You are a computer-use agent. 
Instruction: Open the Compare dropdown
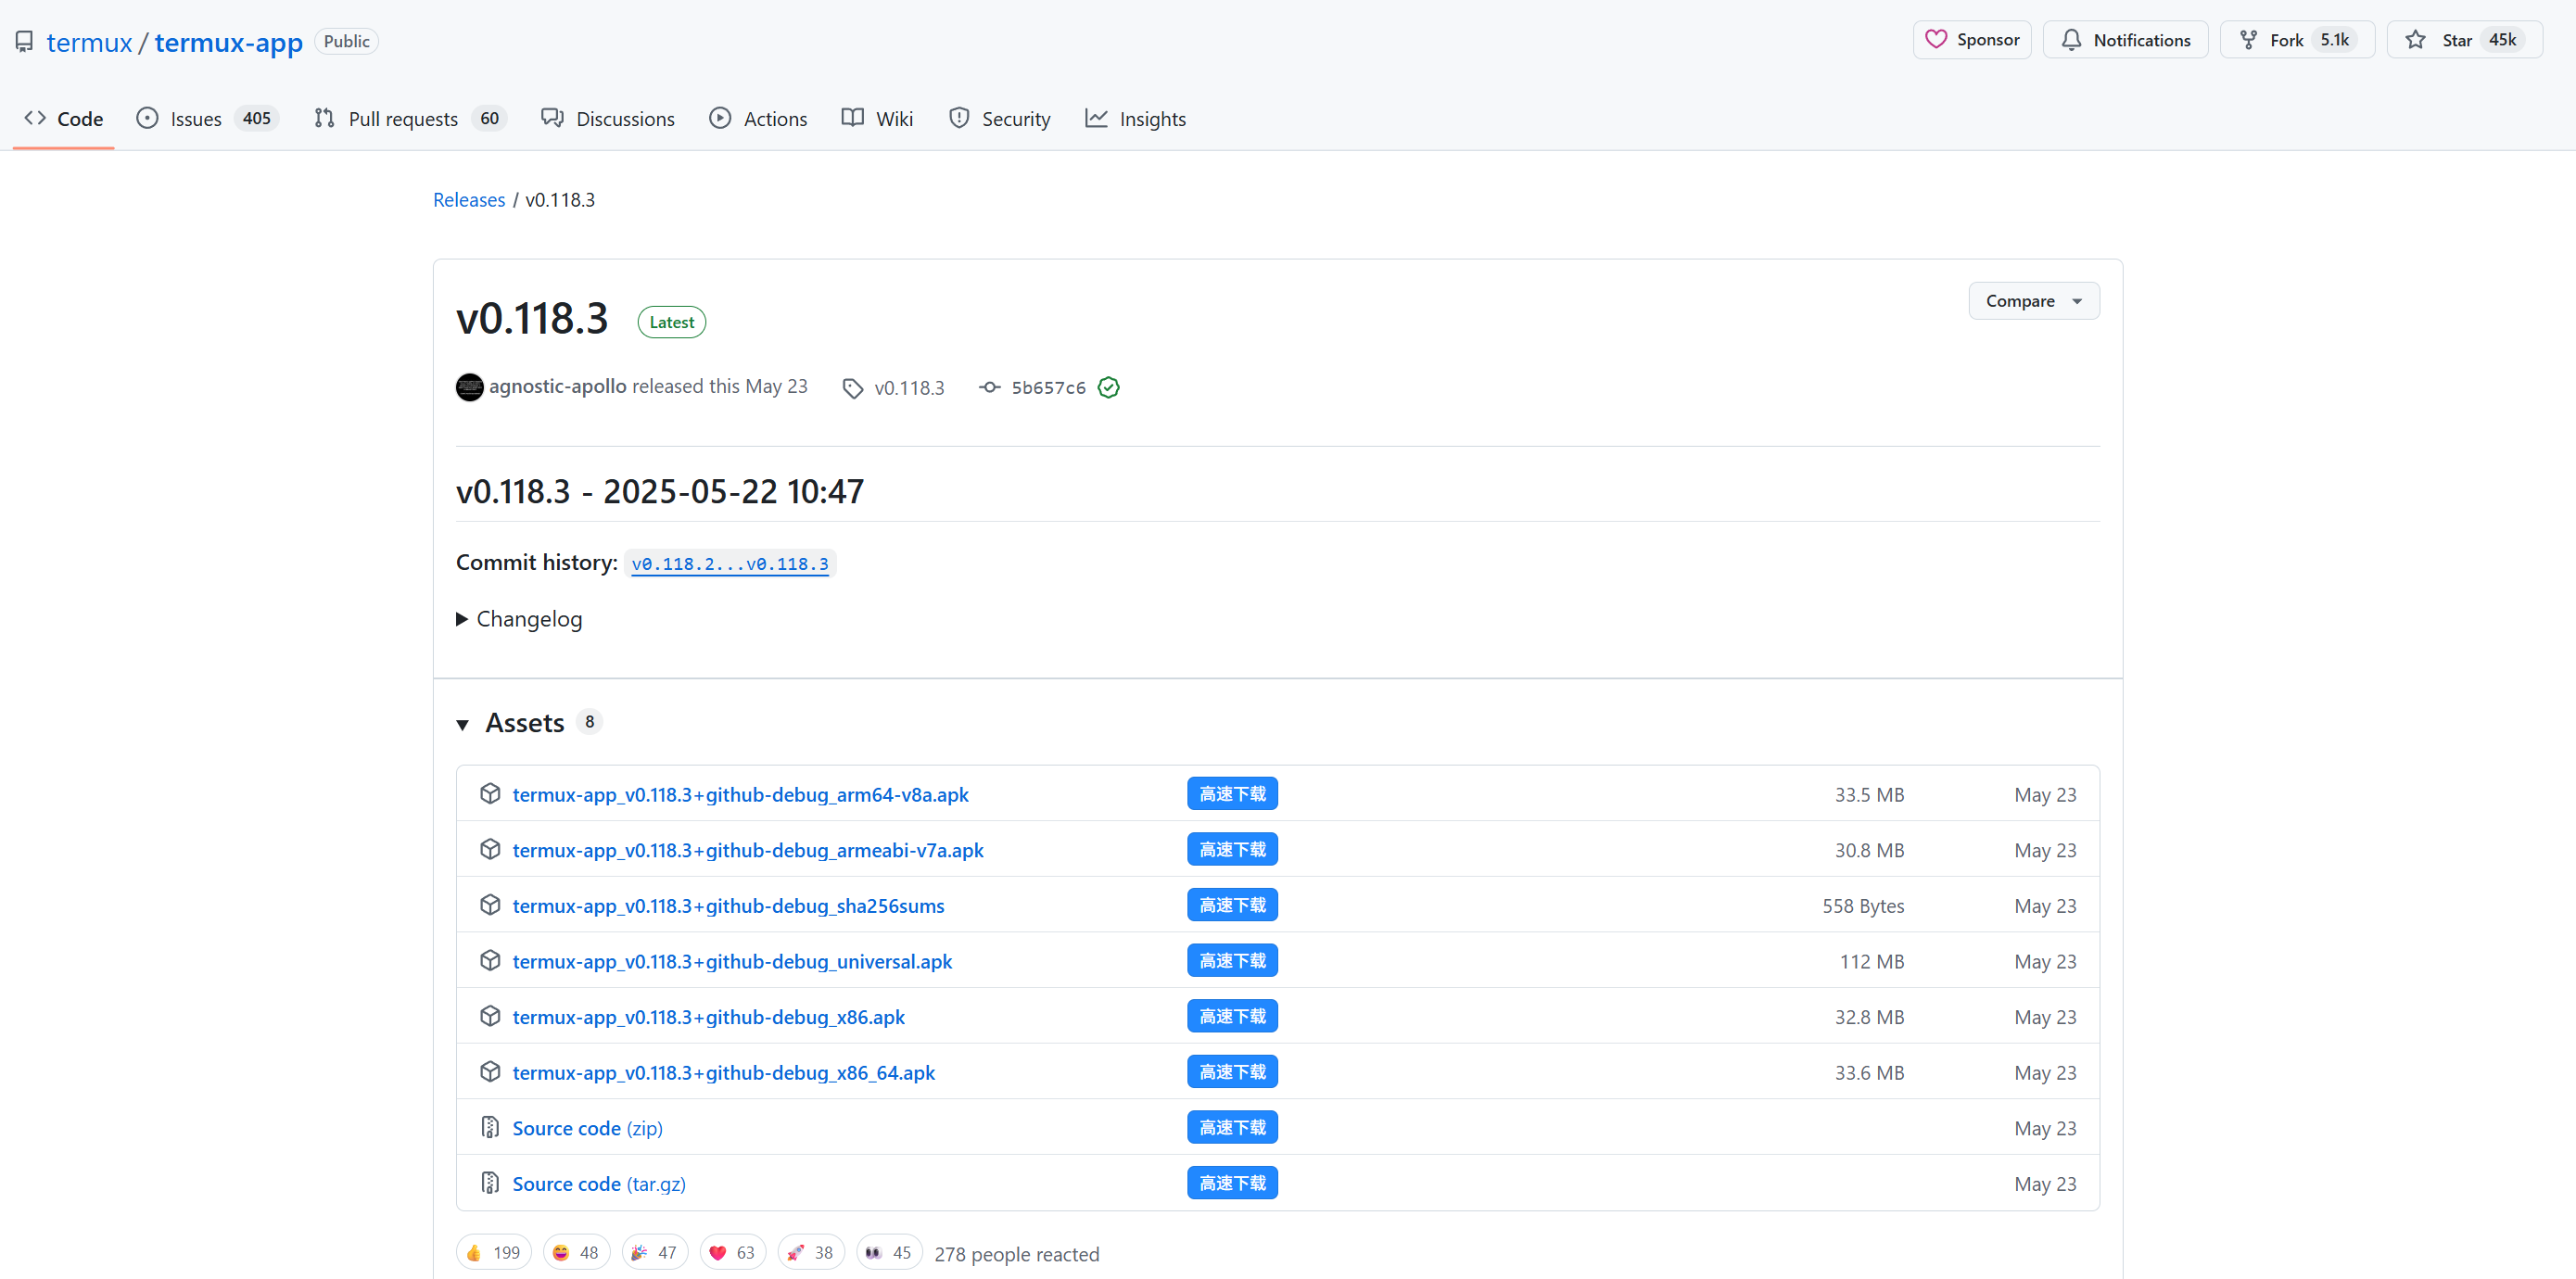pyautogui.click(x=2033, y=301)
